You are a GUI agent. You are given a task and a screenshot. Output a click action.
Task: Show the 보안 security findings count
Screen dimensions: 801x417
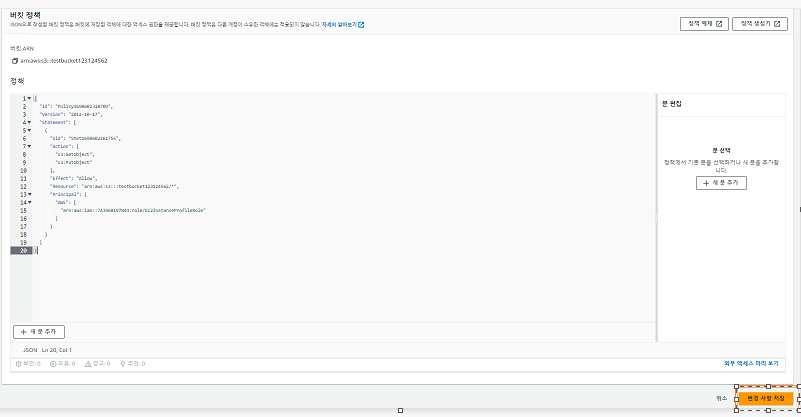coord(28,364)
